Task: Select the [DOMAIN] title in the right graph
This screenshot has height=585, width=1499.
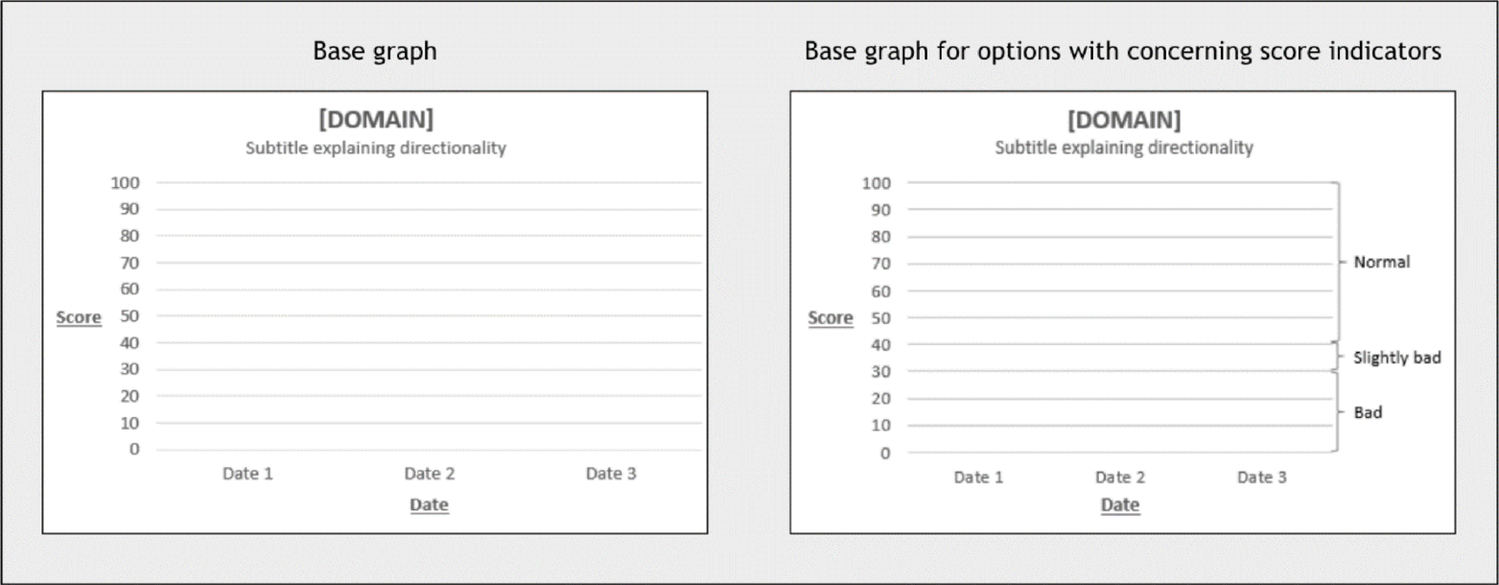Action: [x=1124, y=120]
